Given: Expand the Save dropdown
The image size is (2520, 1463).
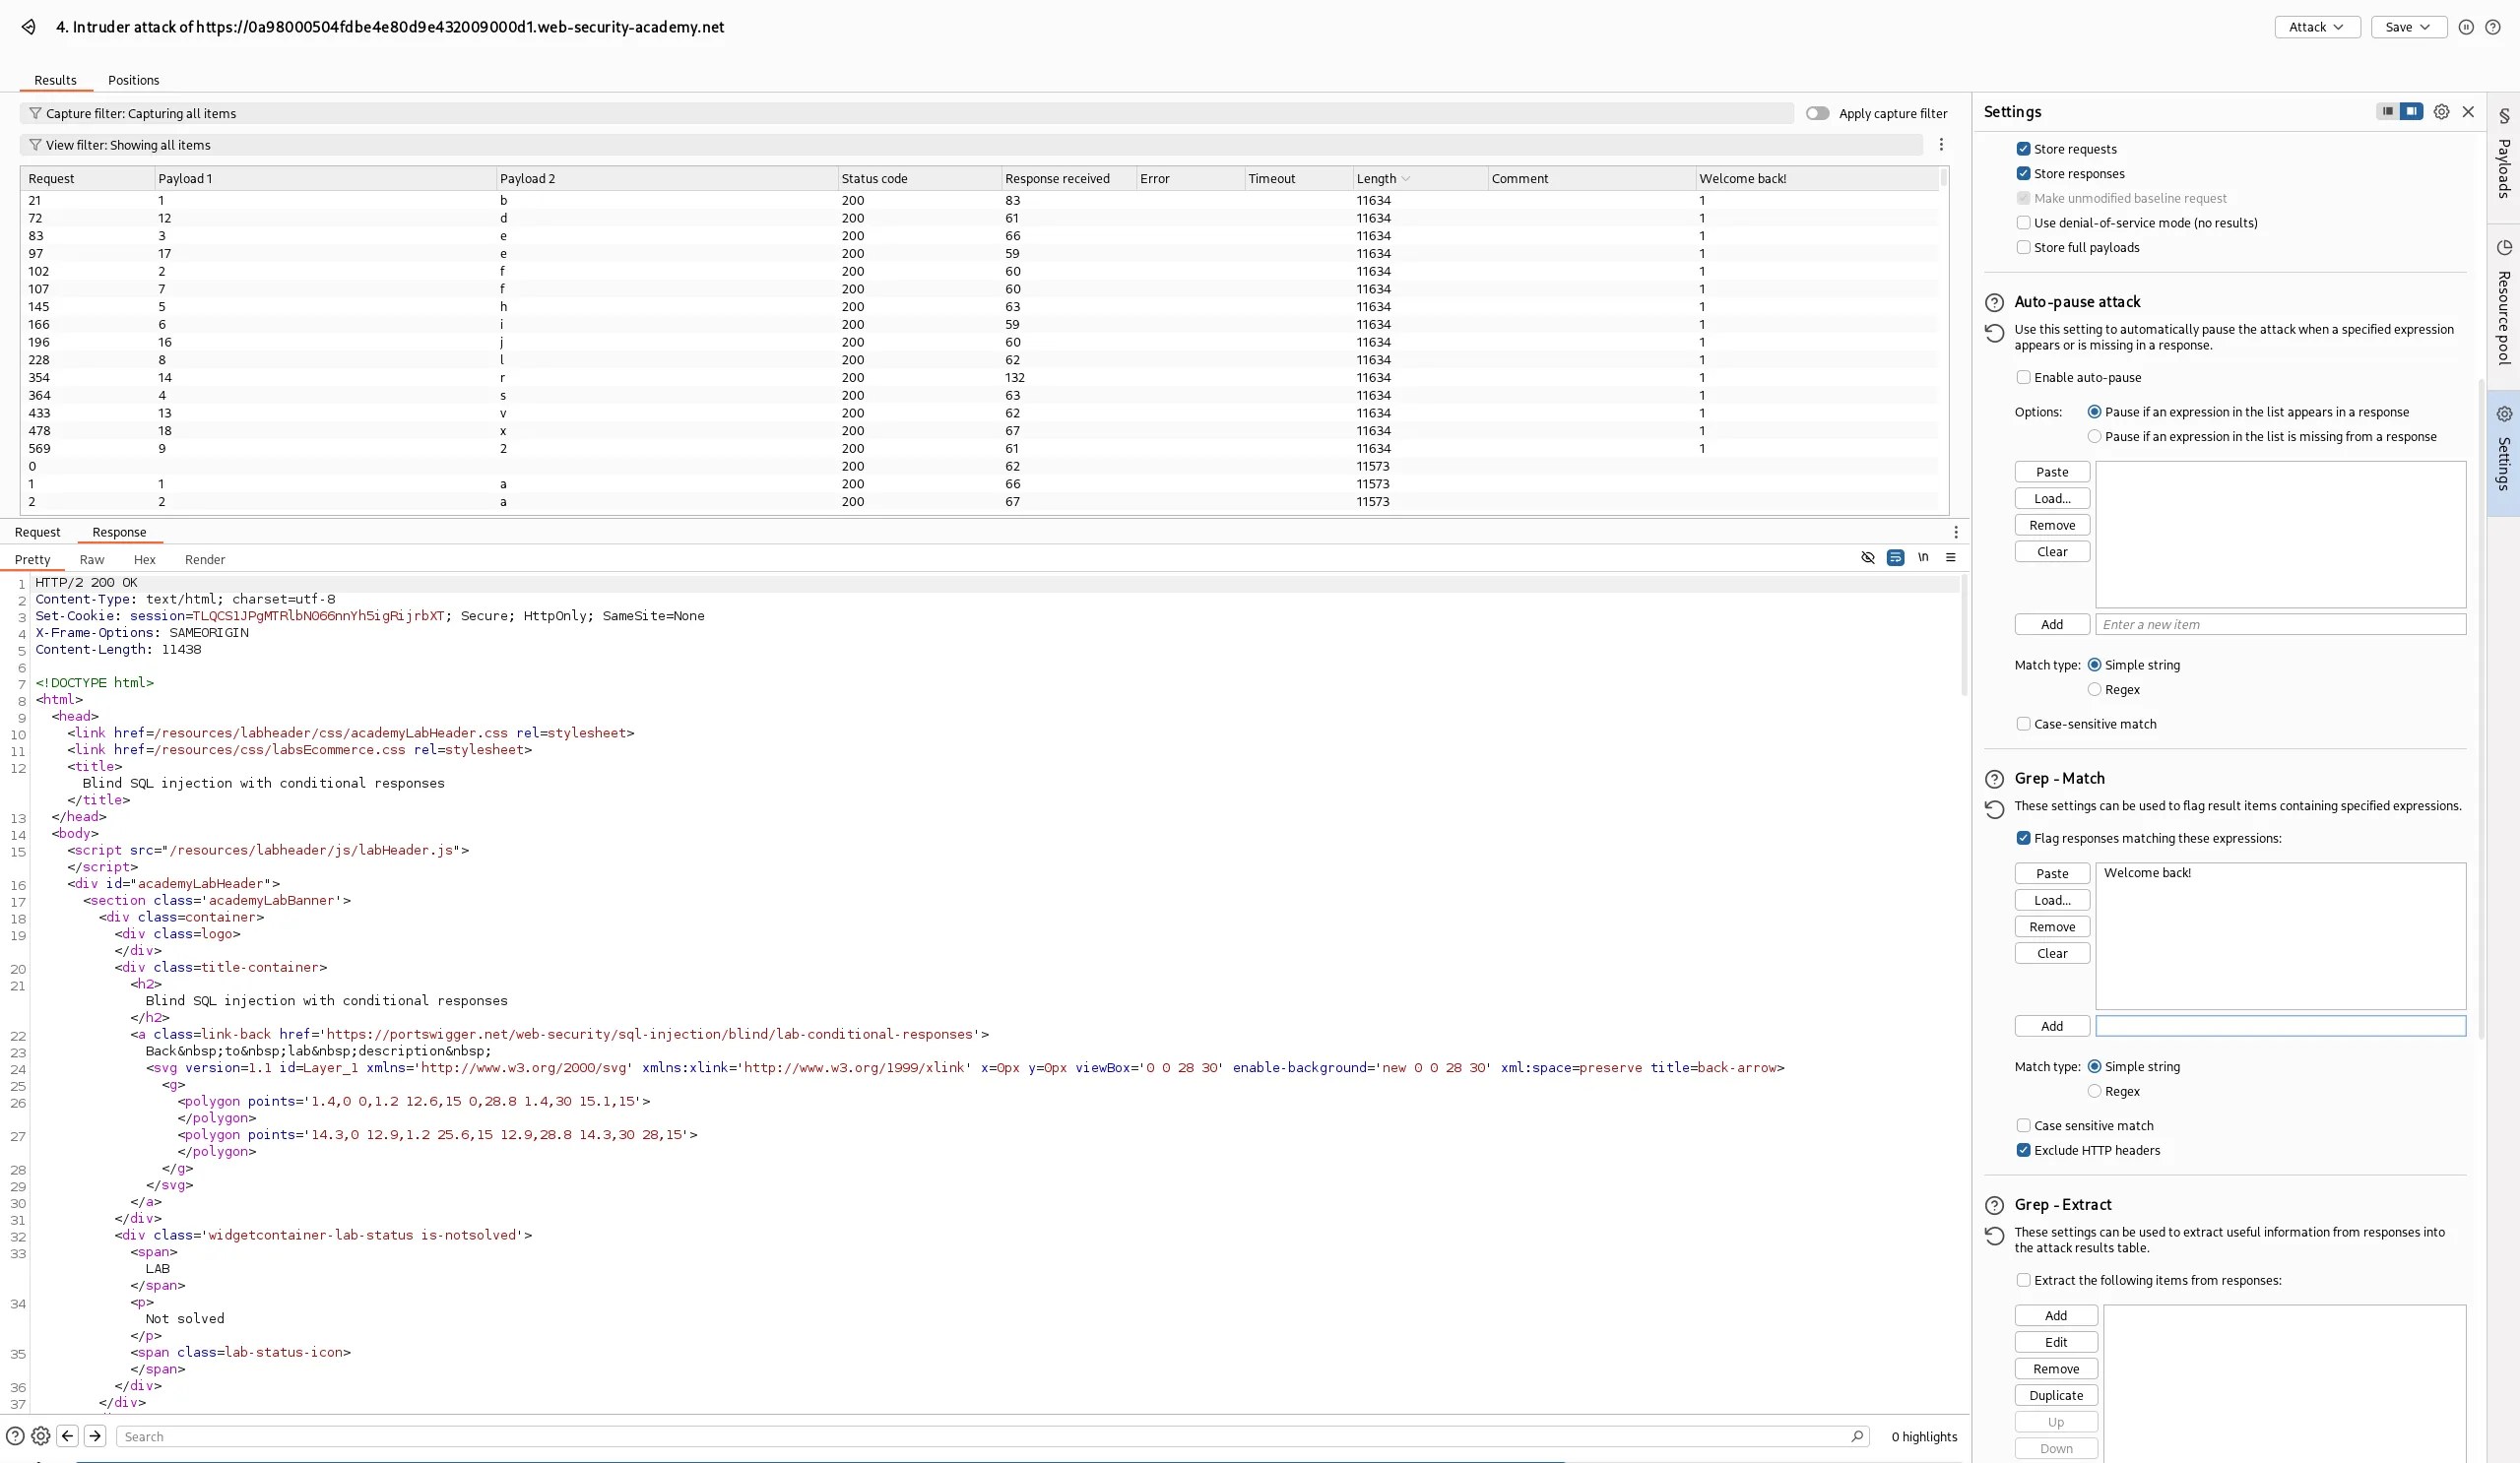Looking at the screenshot, I should [x=2408, y=27].
